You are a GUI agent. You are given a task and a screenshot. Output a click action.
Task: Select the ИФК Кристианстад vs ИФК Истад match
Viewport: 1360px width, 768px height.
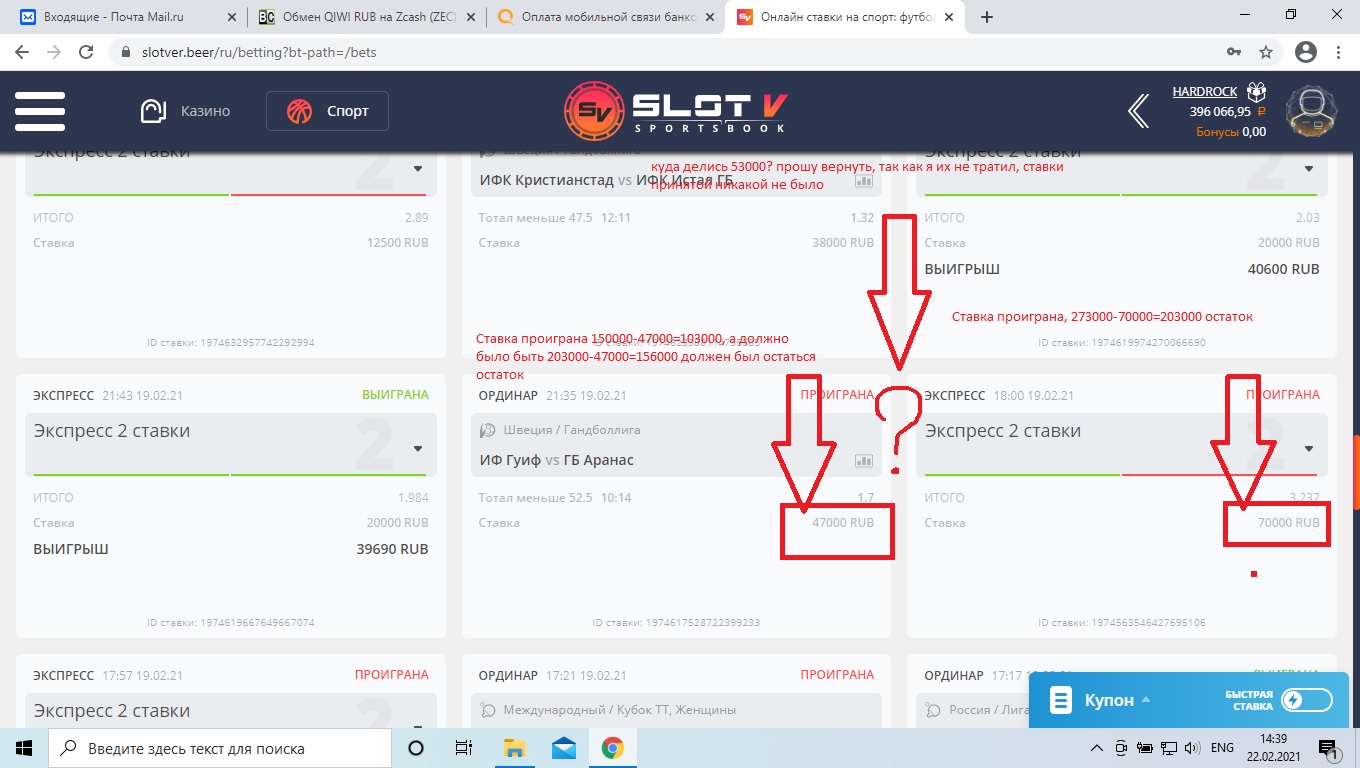tap(606, 180)
